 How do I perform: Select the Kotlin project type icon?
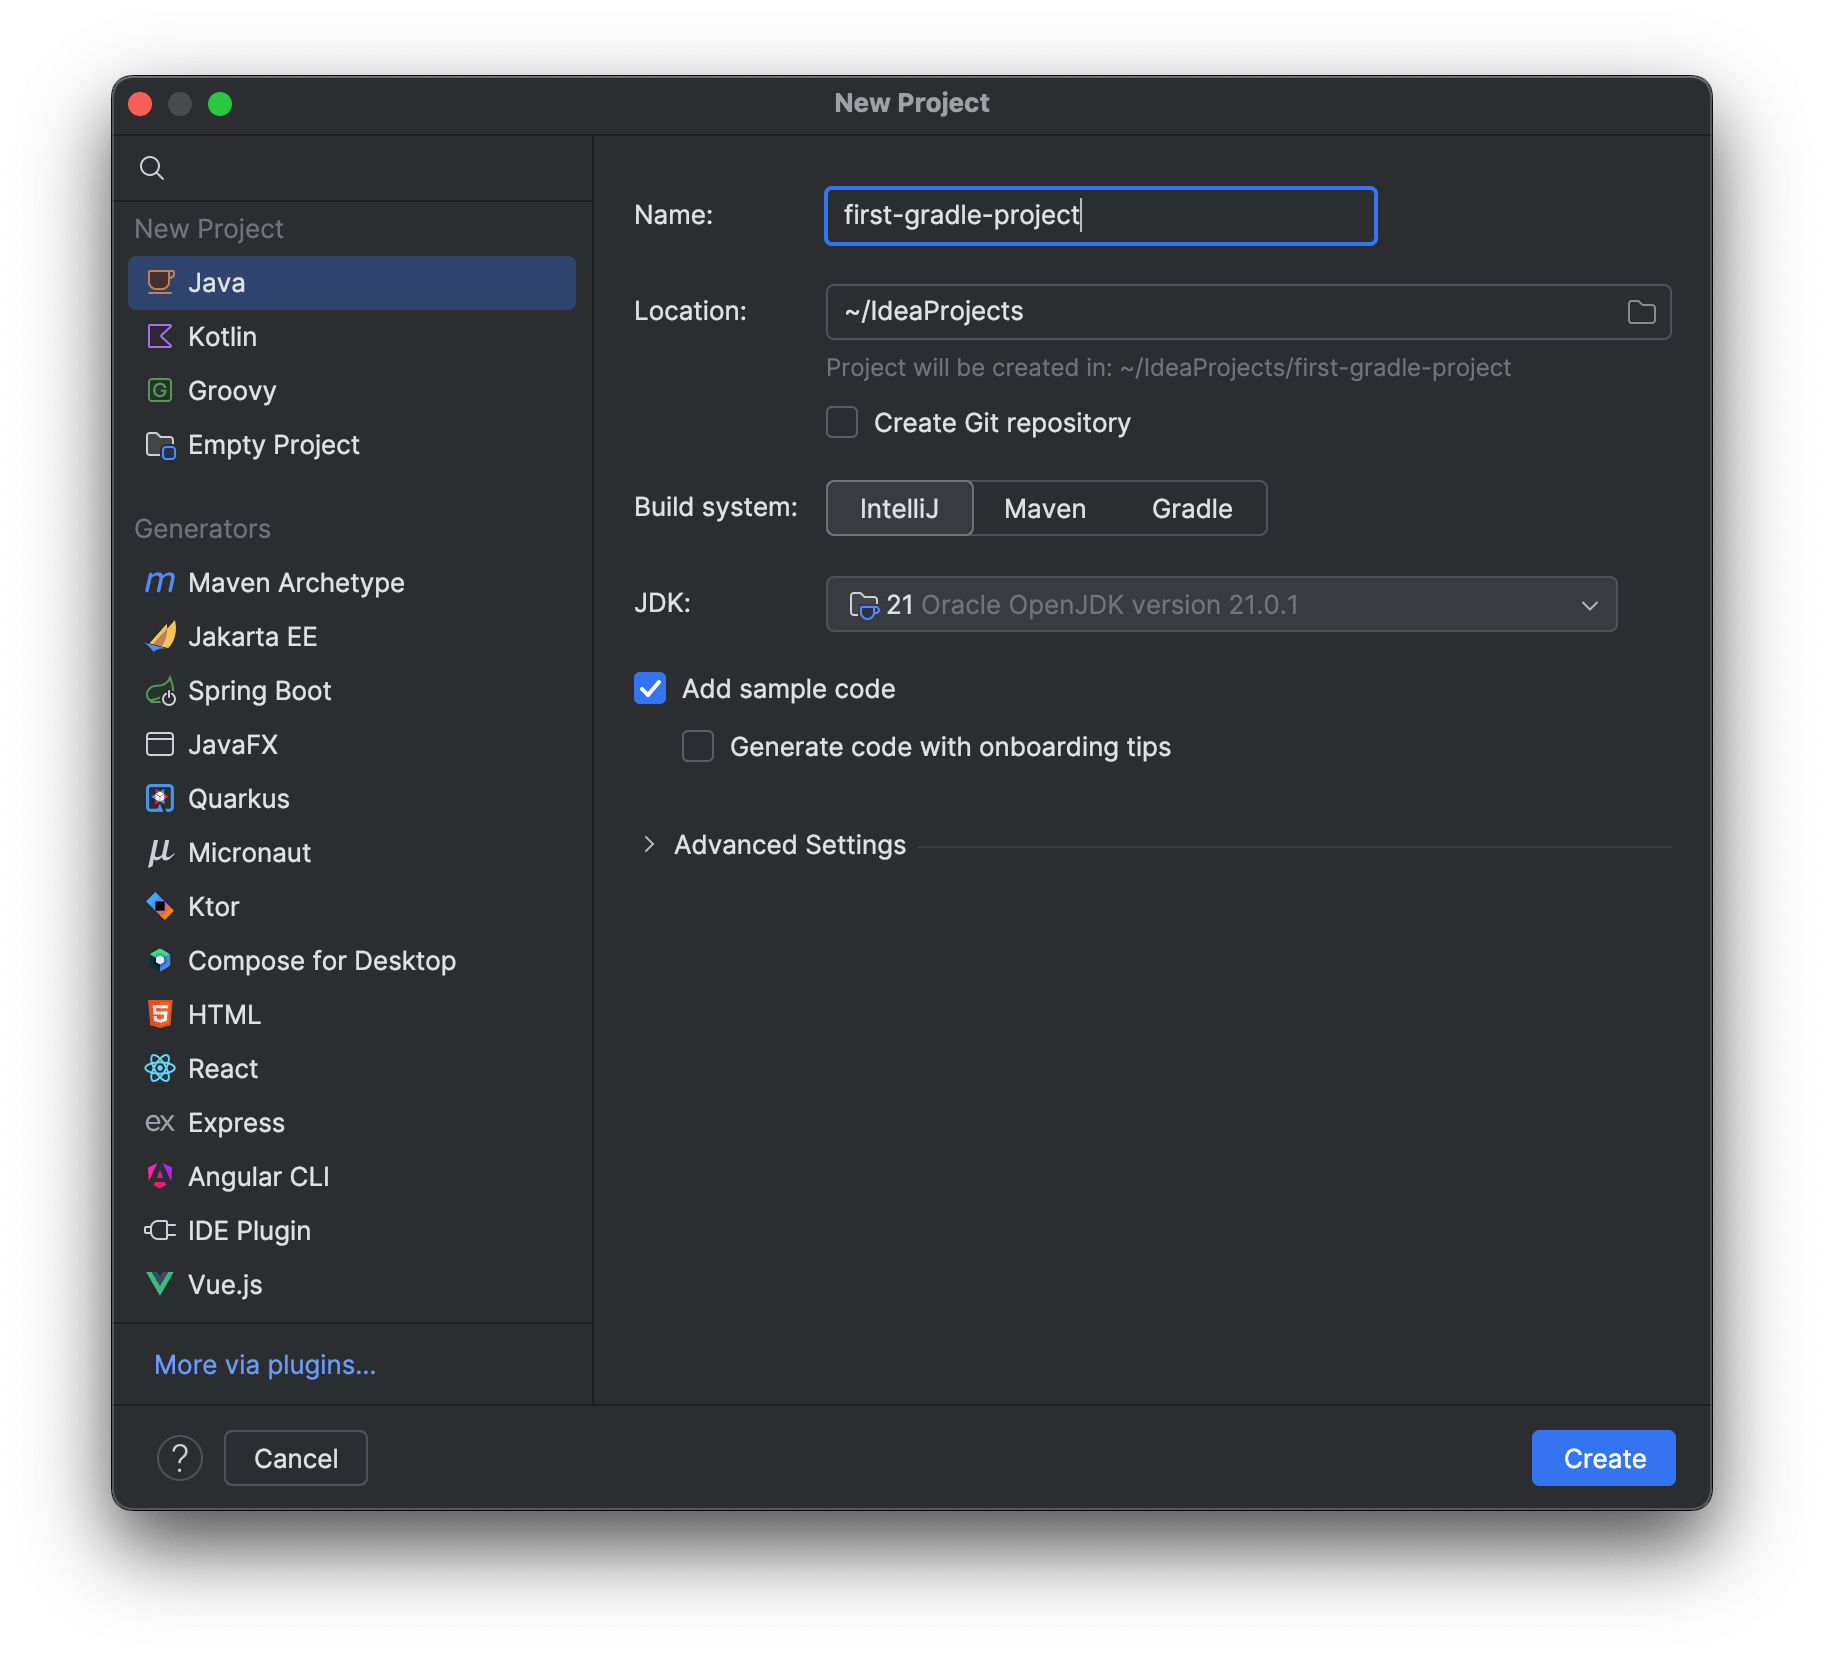(160, 337)
